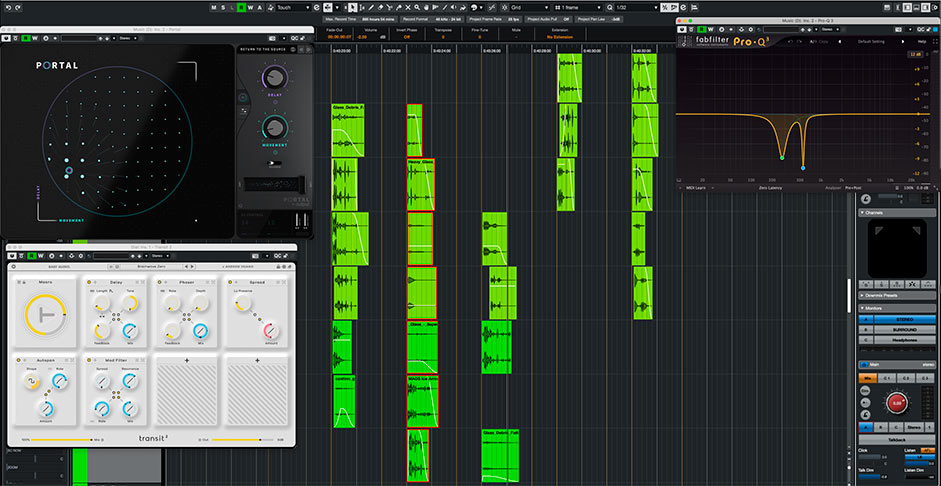Select the hand Comp tool
The image size is (941, 486).
(427, 7)
